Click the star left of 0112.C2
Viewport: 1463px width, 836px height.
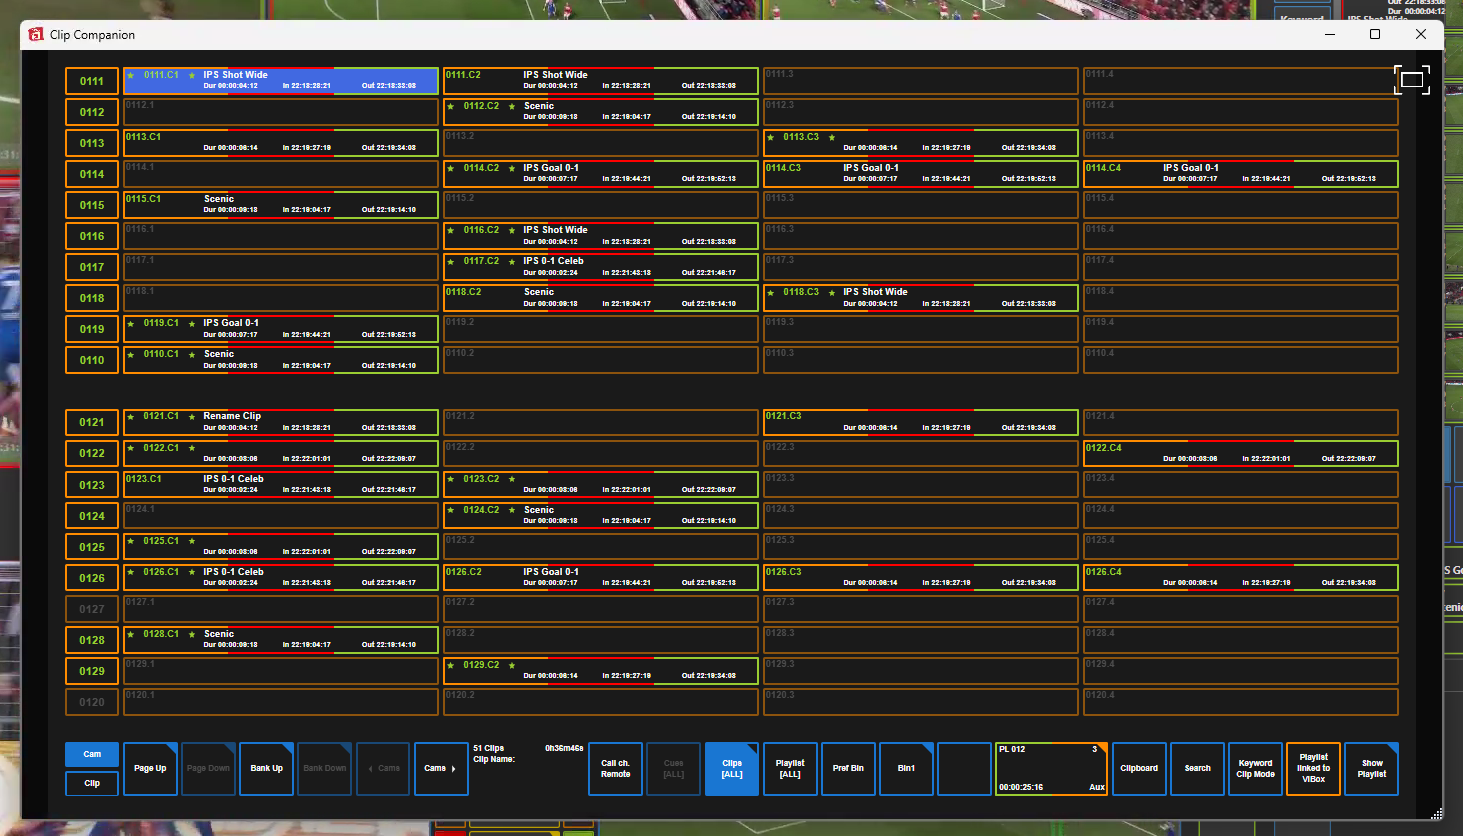(x=451, y=106)
